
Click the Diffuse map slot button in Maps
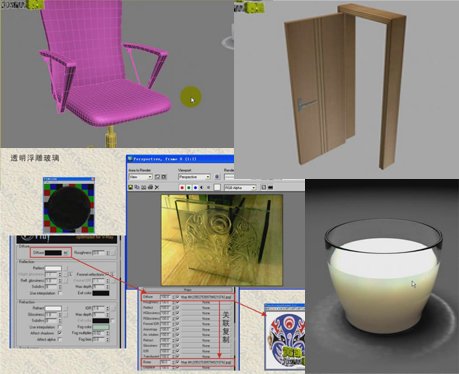pyautogui.click(x=206, y=297)
